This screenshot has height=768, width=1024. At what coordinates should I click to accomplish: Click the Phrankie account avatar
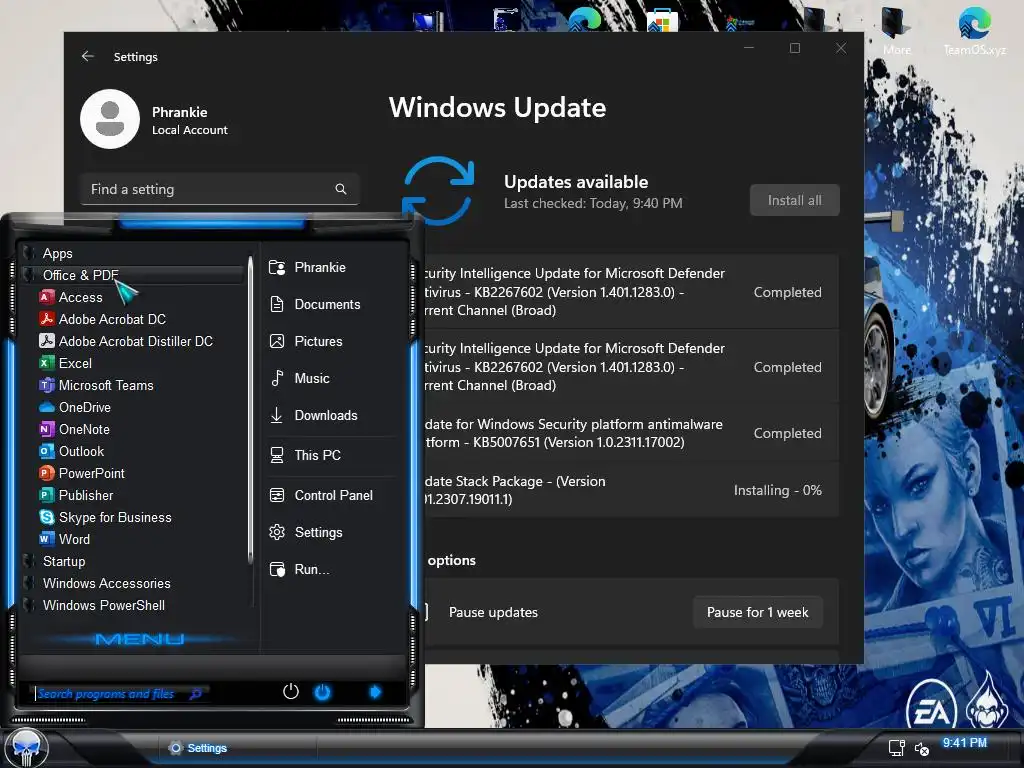coord(110,119)
